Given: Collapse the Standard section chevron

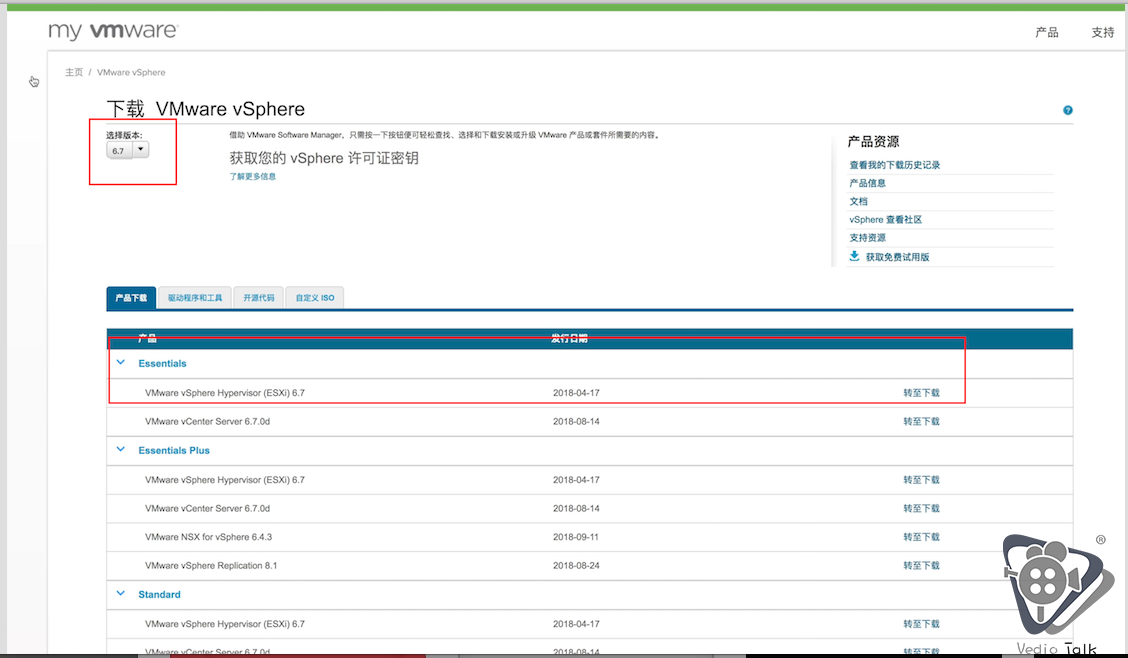Looking at the screenshot, I should 121,593.
